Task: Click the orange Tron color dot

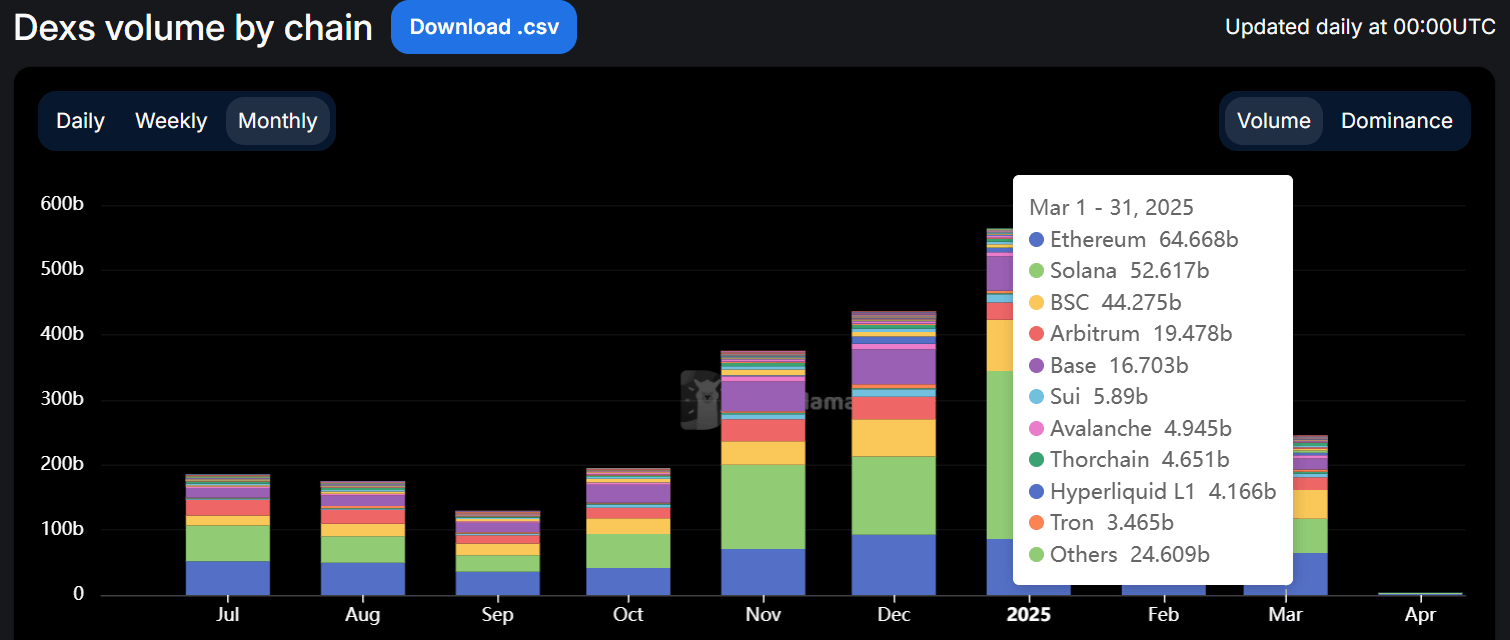Action: 1036,522
